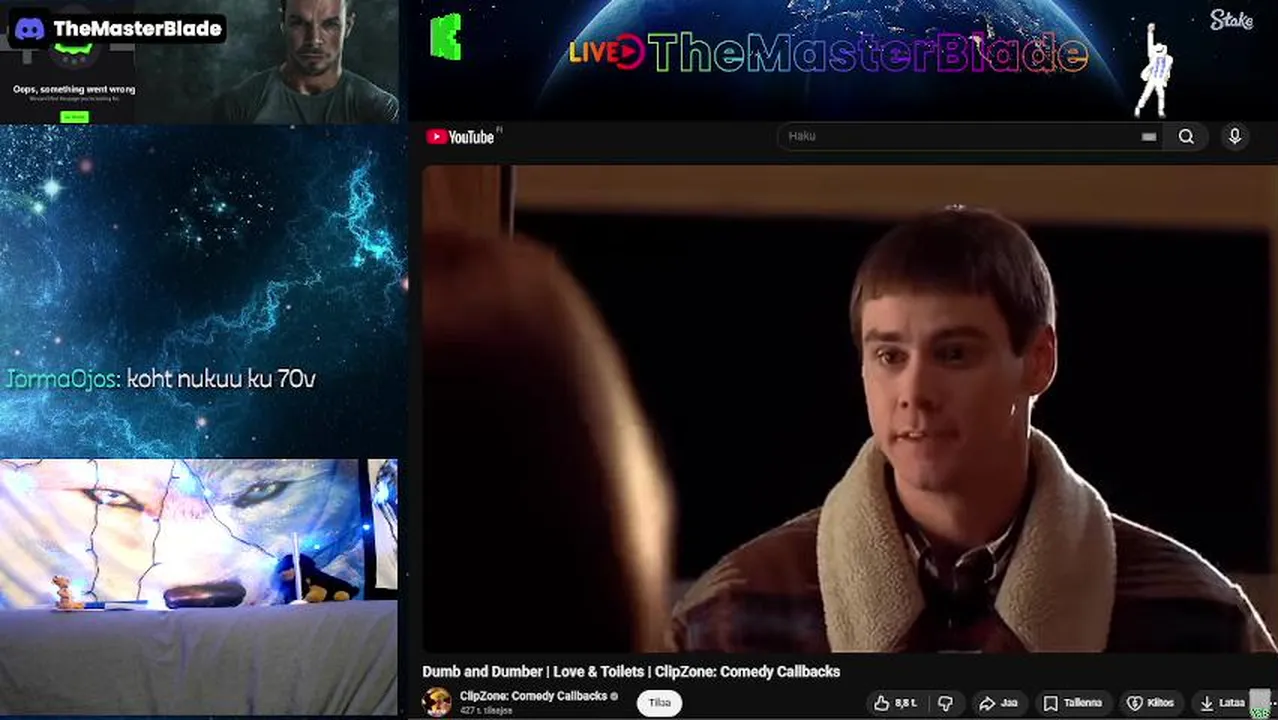The height and width of the screenshot is (720, 1278).
Task: Download video with Lataa button
Action: tap(1223, 703)
